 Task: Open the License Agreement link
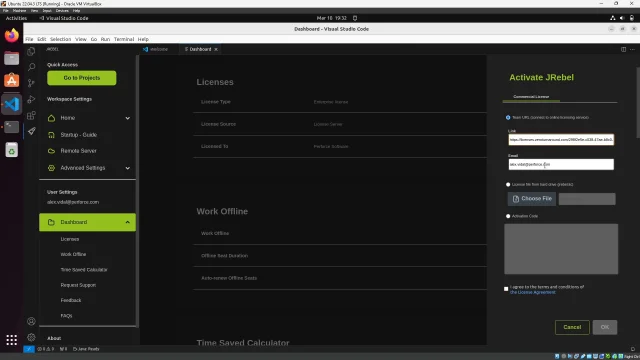tap(533, 293)
